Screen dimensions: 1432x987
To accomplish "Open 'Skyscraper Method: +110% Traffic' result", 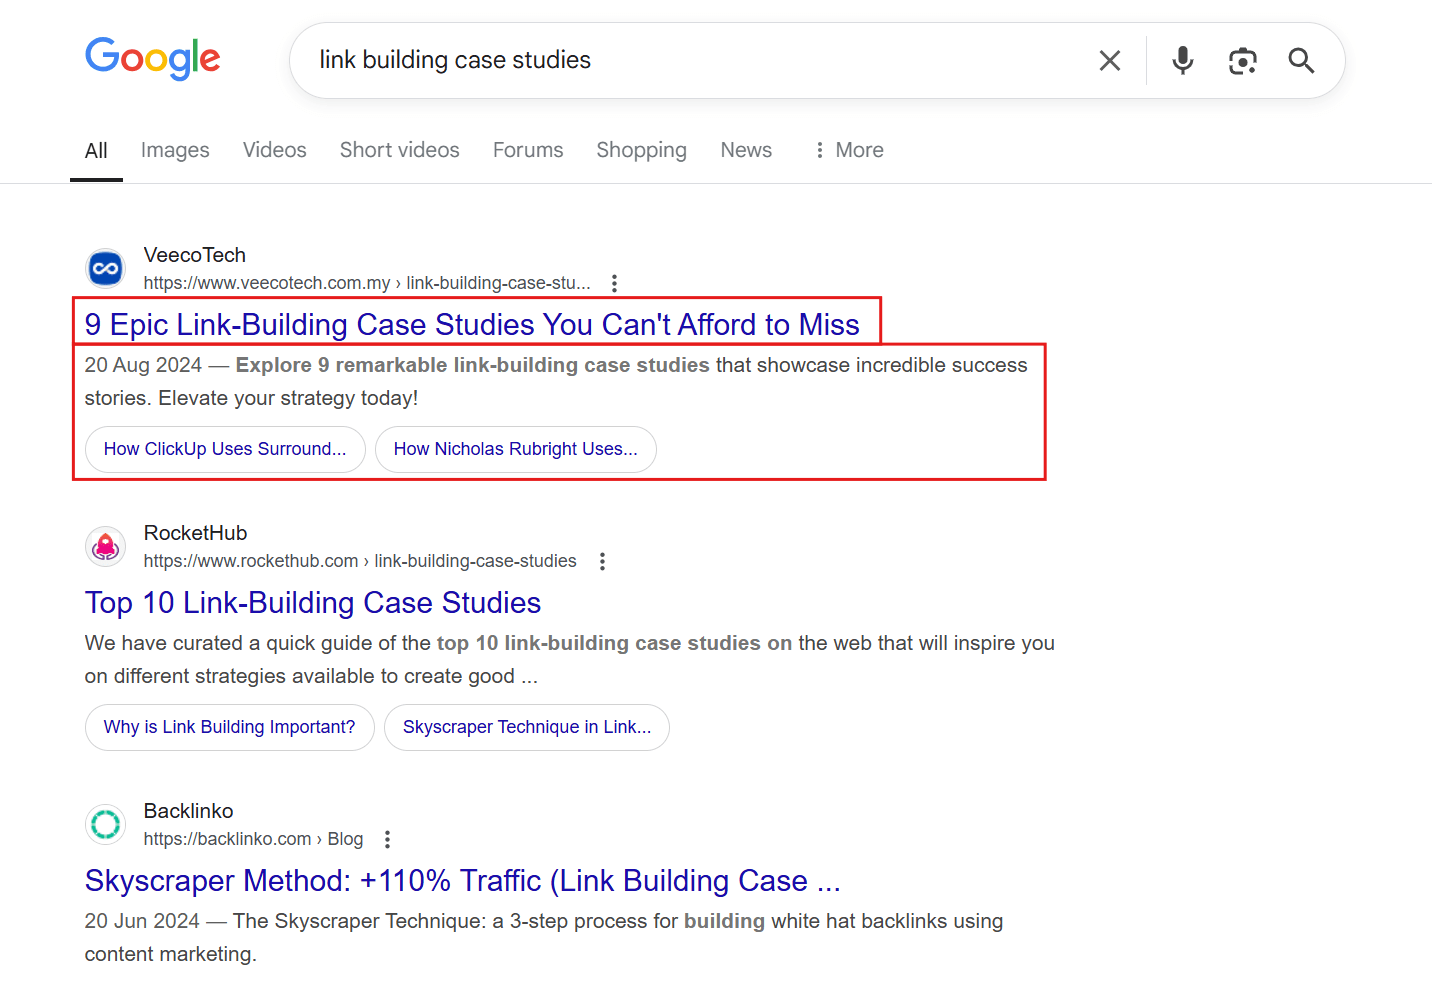I will pyautogui.click(x=463, y=881).
